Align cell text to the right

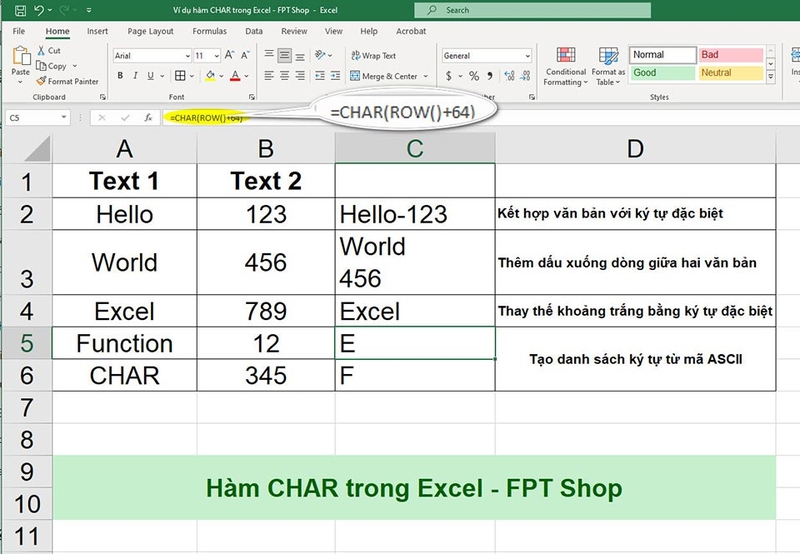tap(301, 75)
